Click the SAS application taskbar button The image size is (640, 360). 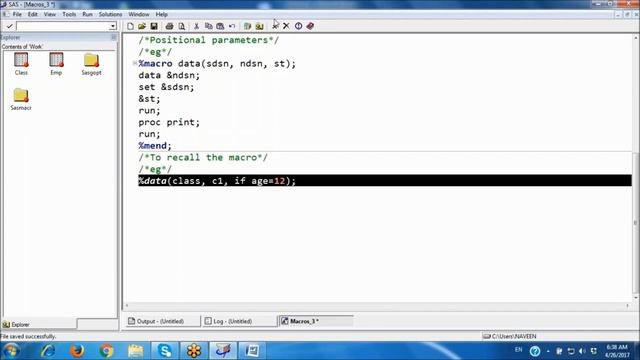[223, 351]
